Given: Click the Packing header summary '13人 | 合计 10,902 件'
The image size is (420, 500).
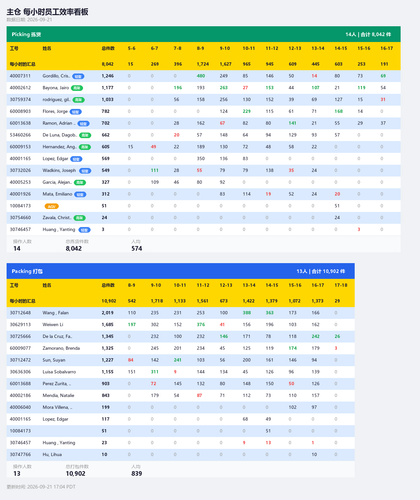Looking at the screenshot, I should (321, 271).
